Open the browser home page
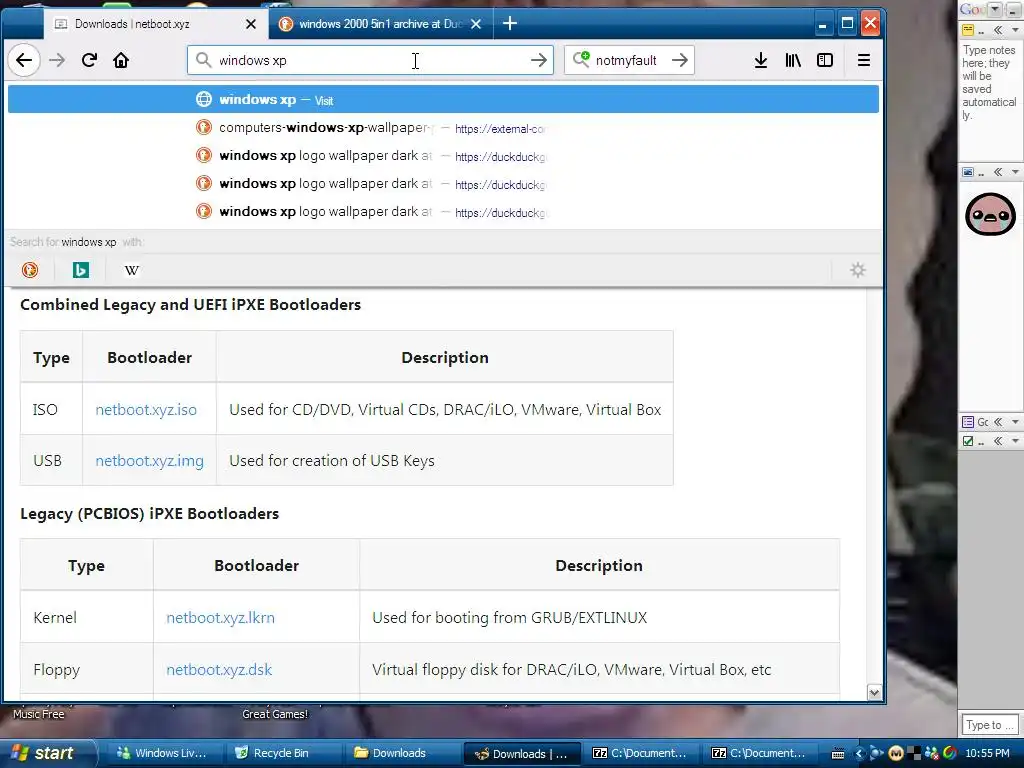This screenshot has width=1024, height=768. click(x=121, y=61)
